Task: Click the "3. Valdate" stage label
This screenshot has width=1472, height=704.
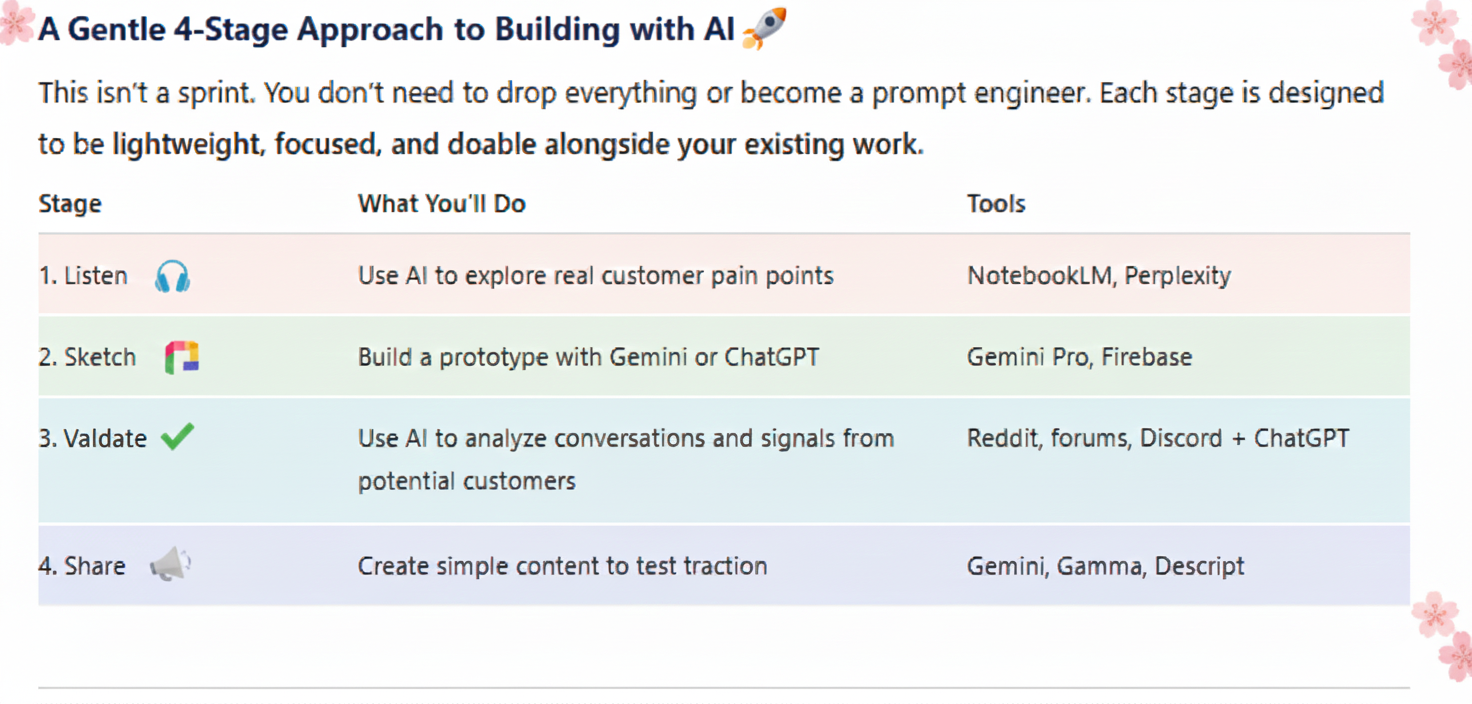Action: coord(92,438)
